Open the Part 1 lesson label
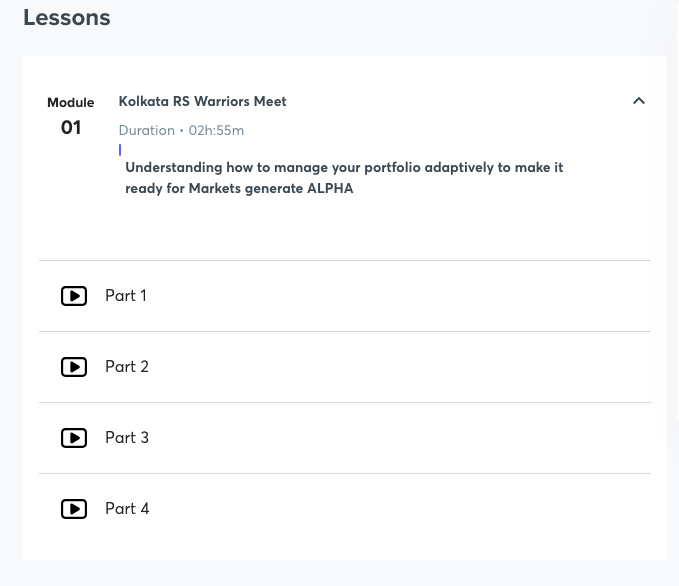679x586 pixels. 126,295
